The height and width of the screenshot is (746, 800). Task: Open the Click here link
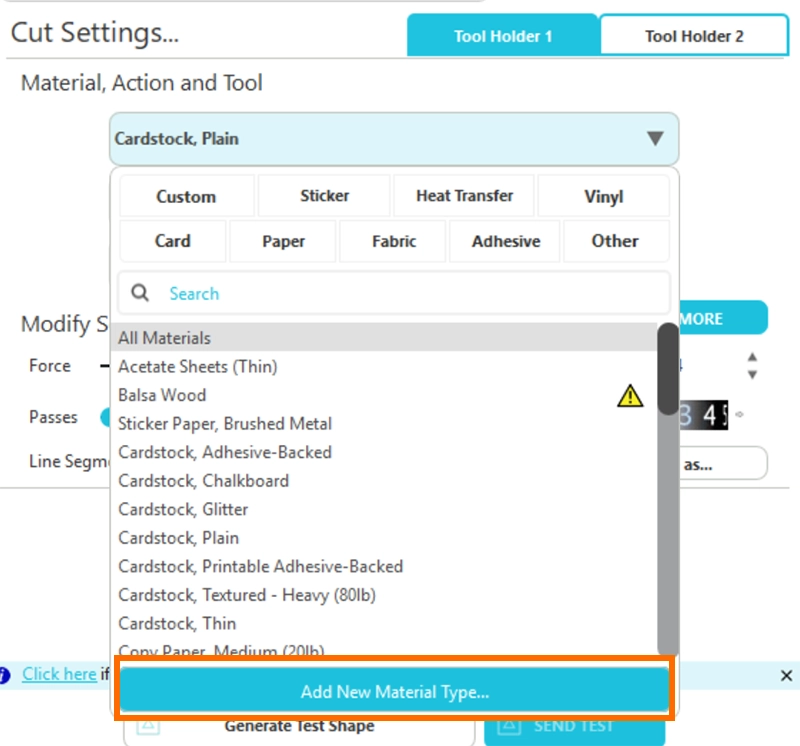pyautogui.click(x=59, y=674)
